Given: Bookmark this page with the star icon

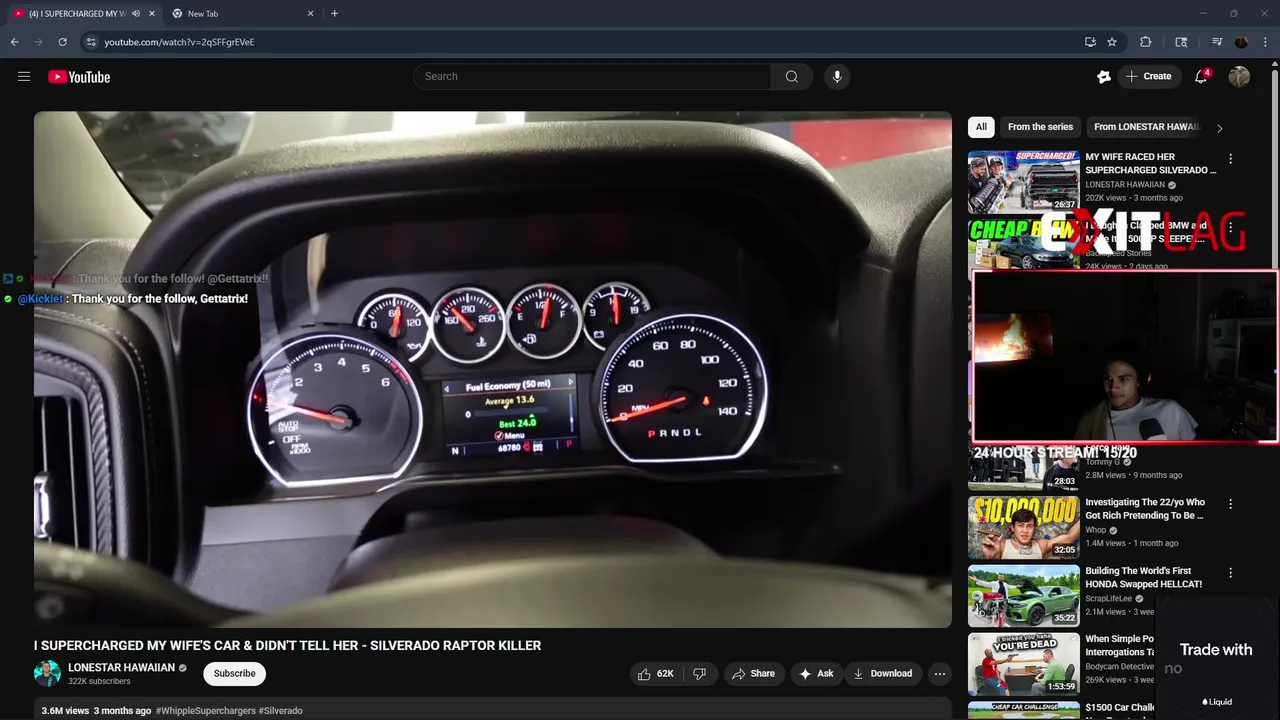Looking at the screenshot, I should [x=1112, y=42].
